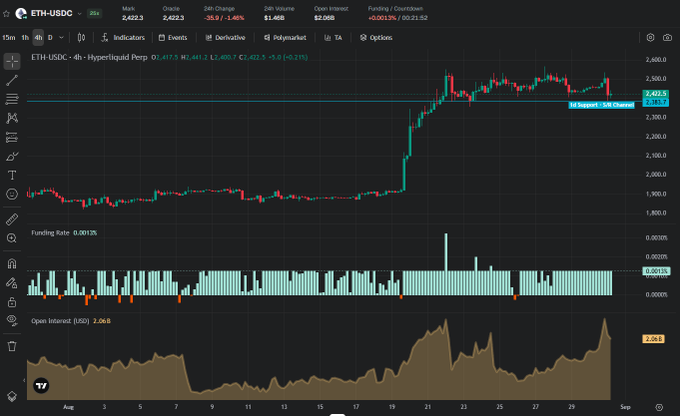Select the 4h timeframe
The image size is (680, 416).
(x=38, y=38)
